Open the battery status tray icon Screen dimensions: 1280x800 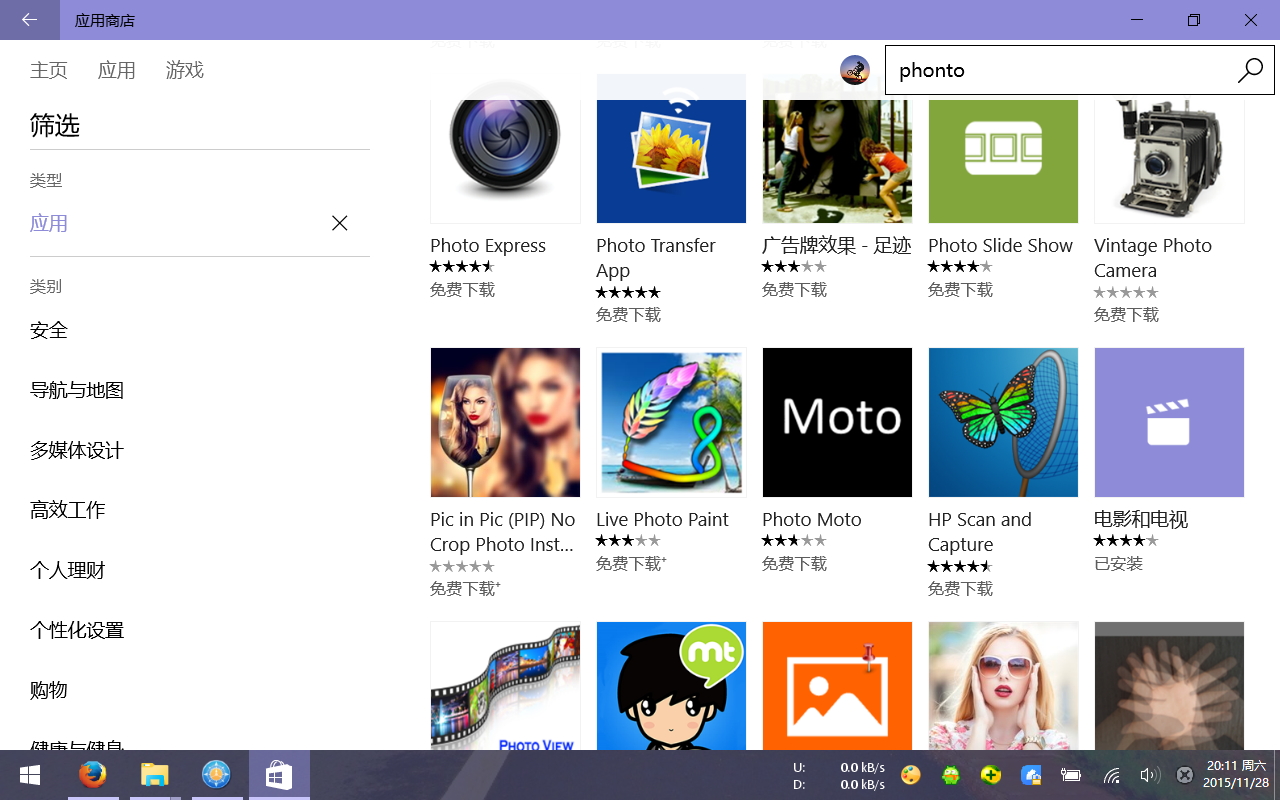pos(1071,775)
